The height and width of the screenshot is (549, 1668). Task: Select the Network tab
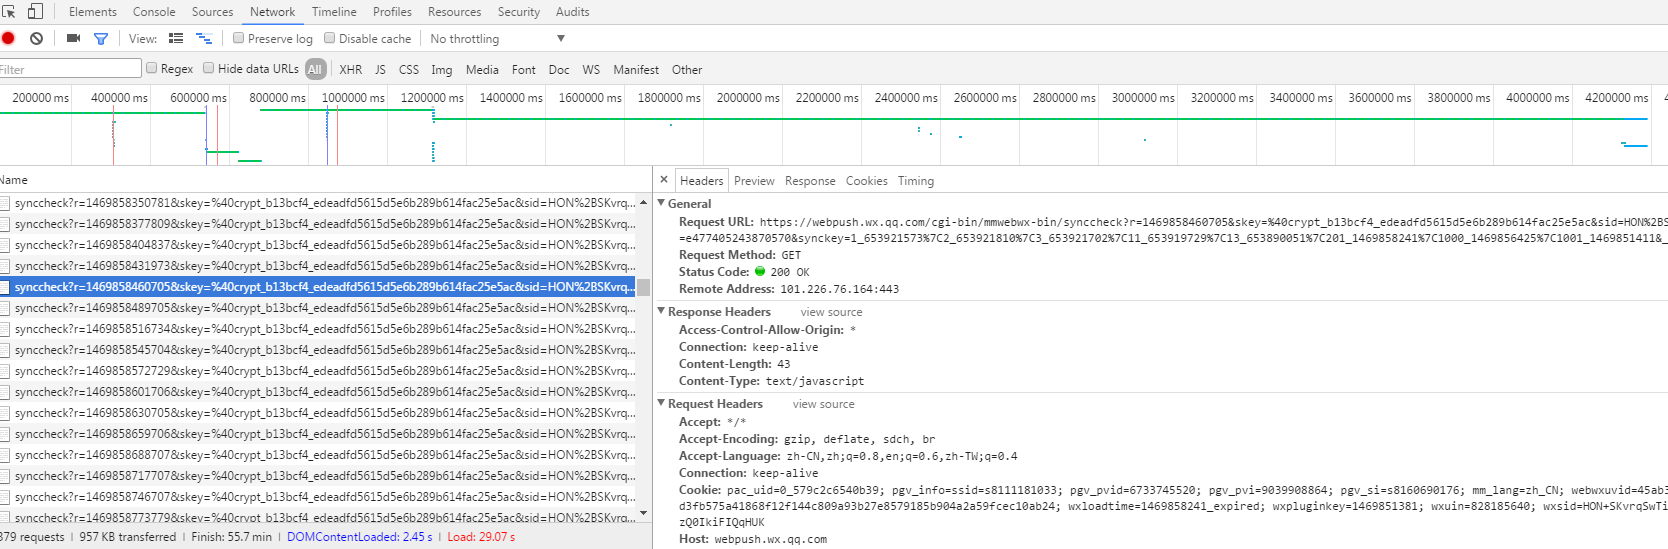click(x=272, y=12)
